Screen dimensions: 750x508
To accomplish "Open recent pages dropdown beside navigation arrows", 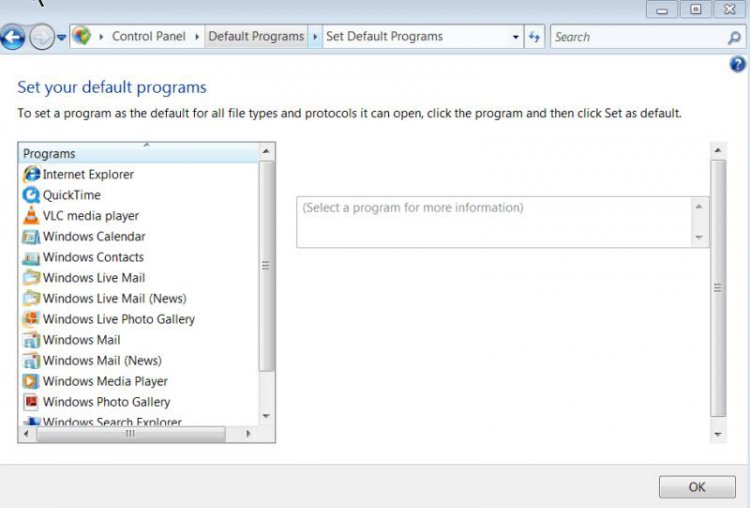I will coord(61,37).
